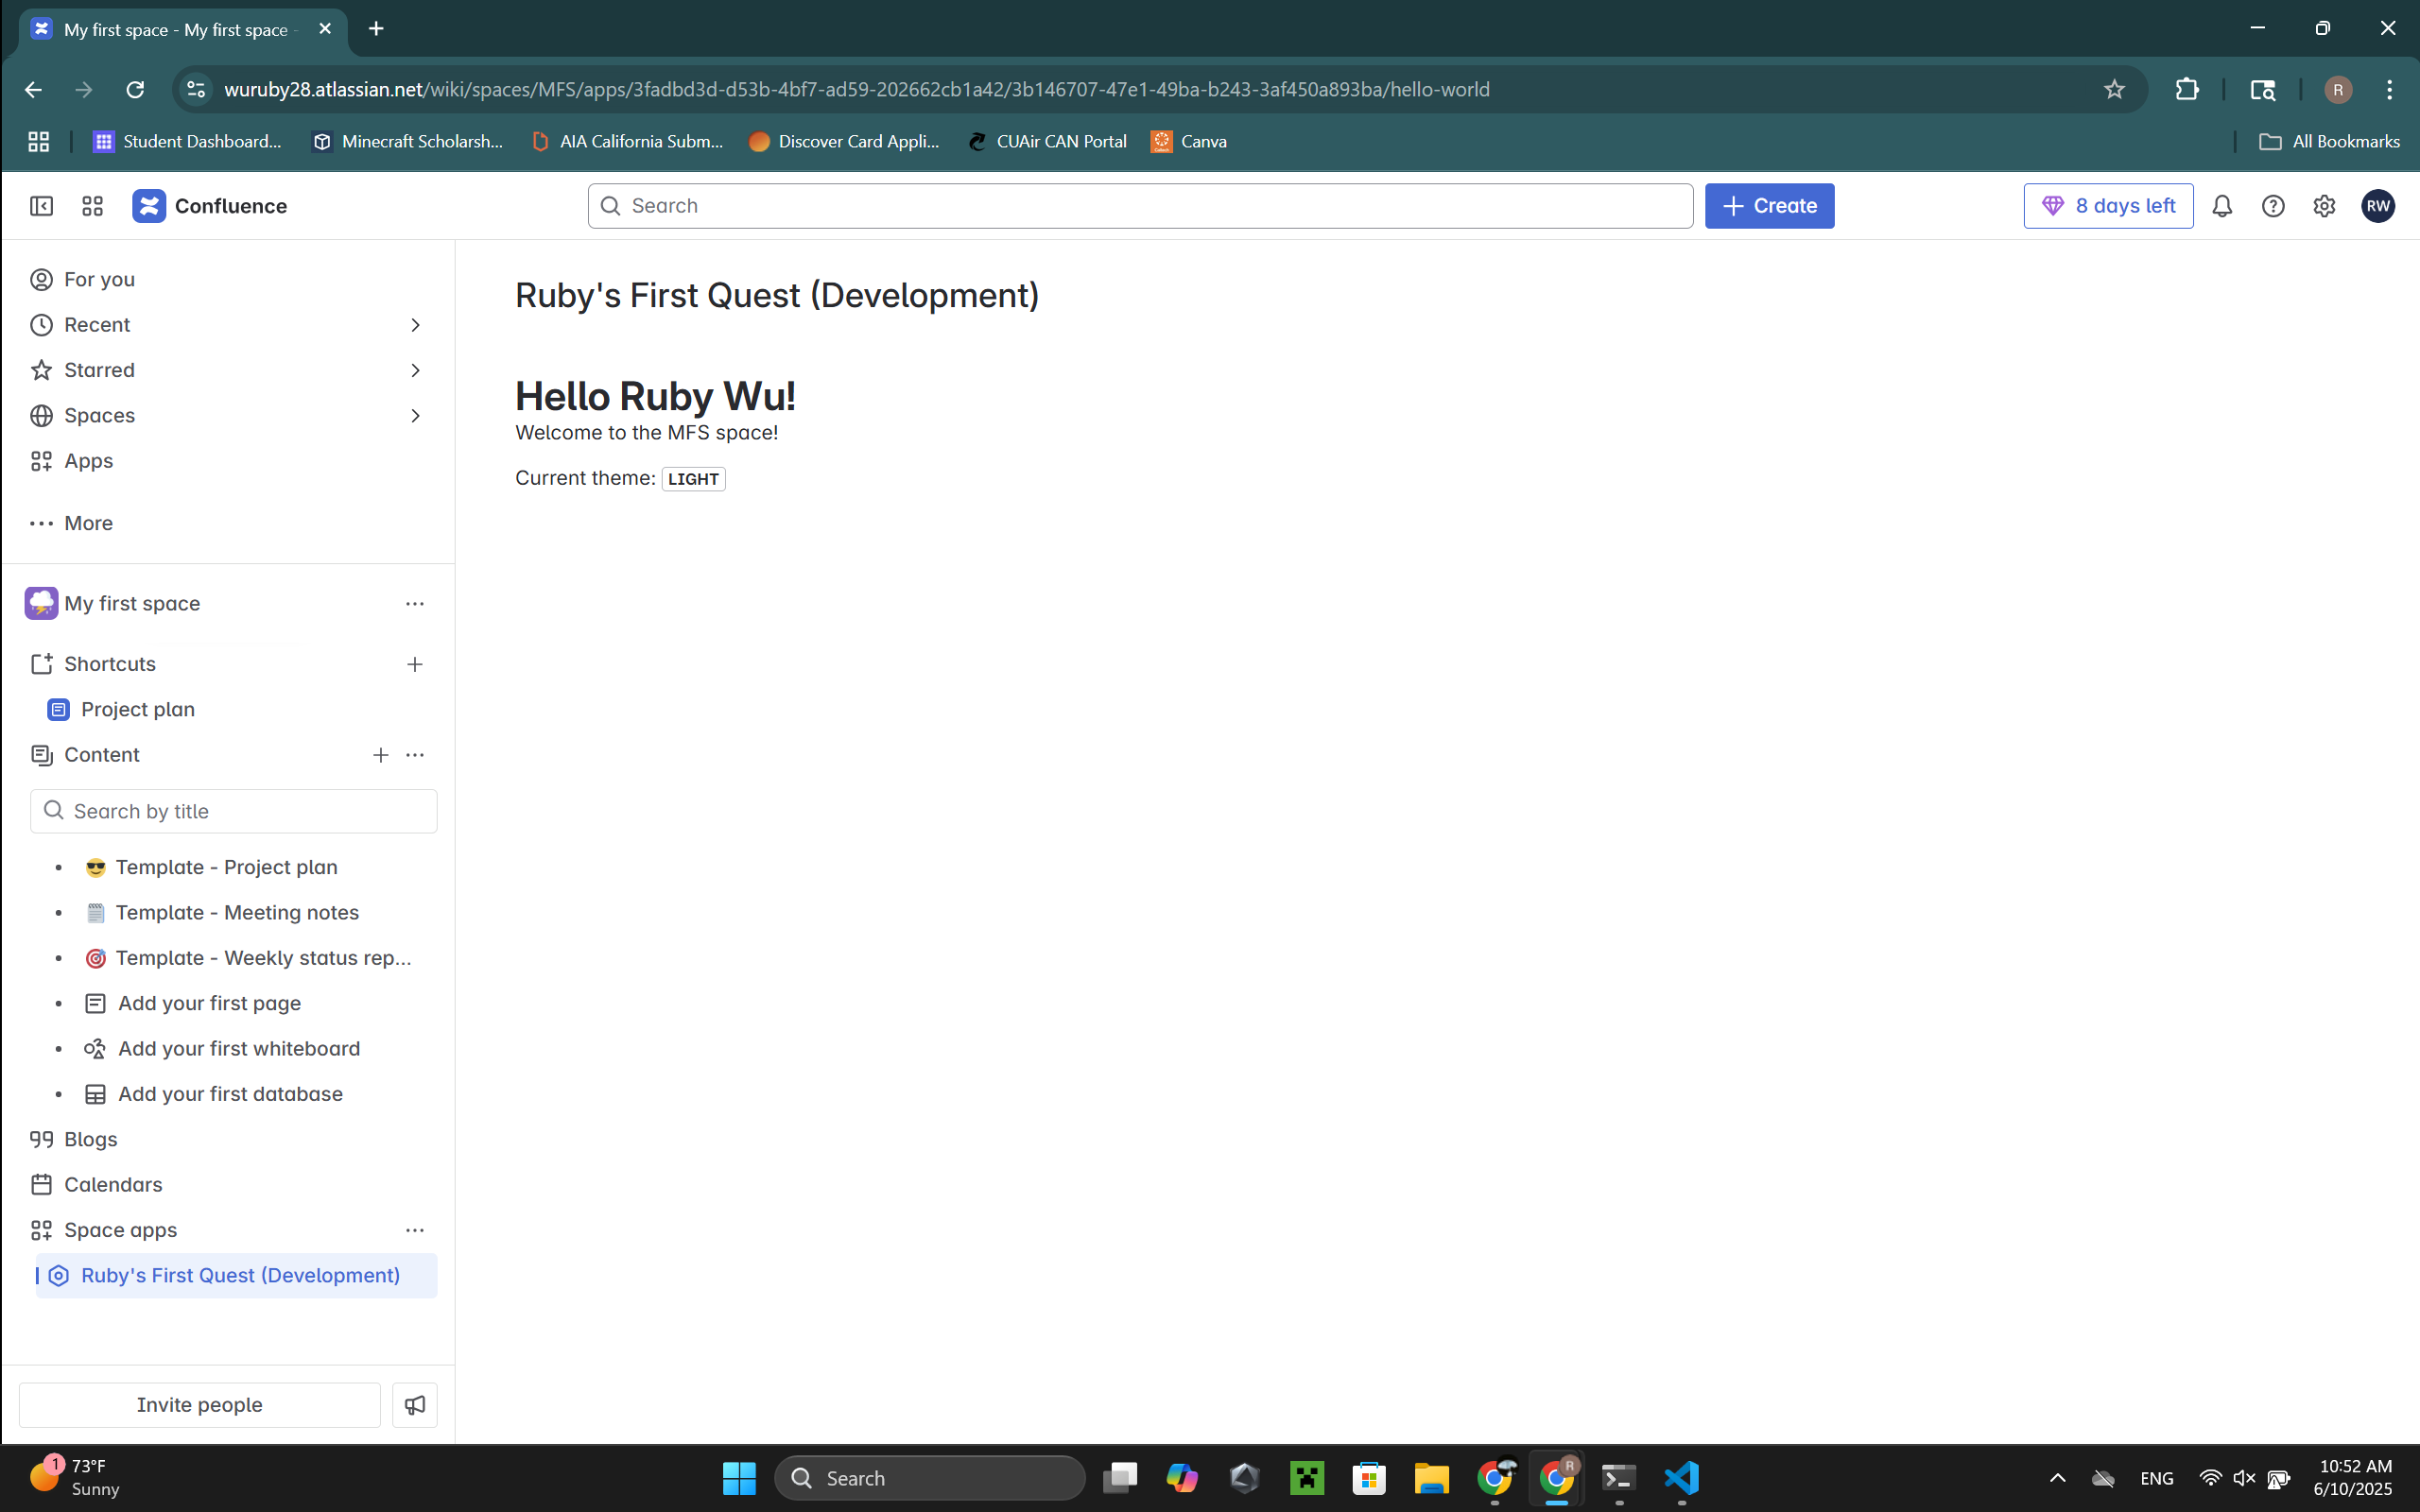Open Visual Studio Code from taskbar
Screen dimensions: 2420x1512
click(x=1681, y=1478)
